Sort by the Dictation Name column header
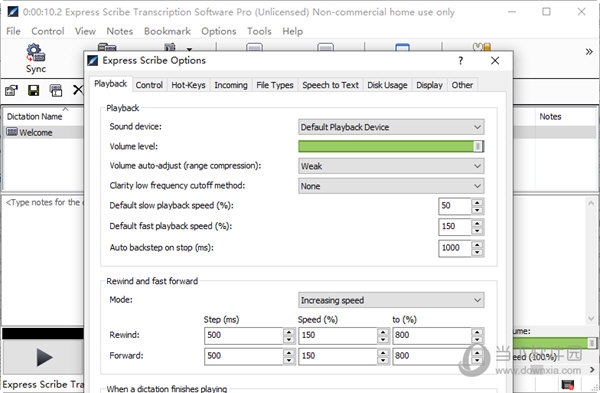The image size is (600, 393). tap(43, 116)
